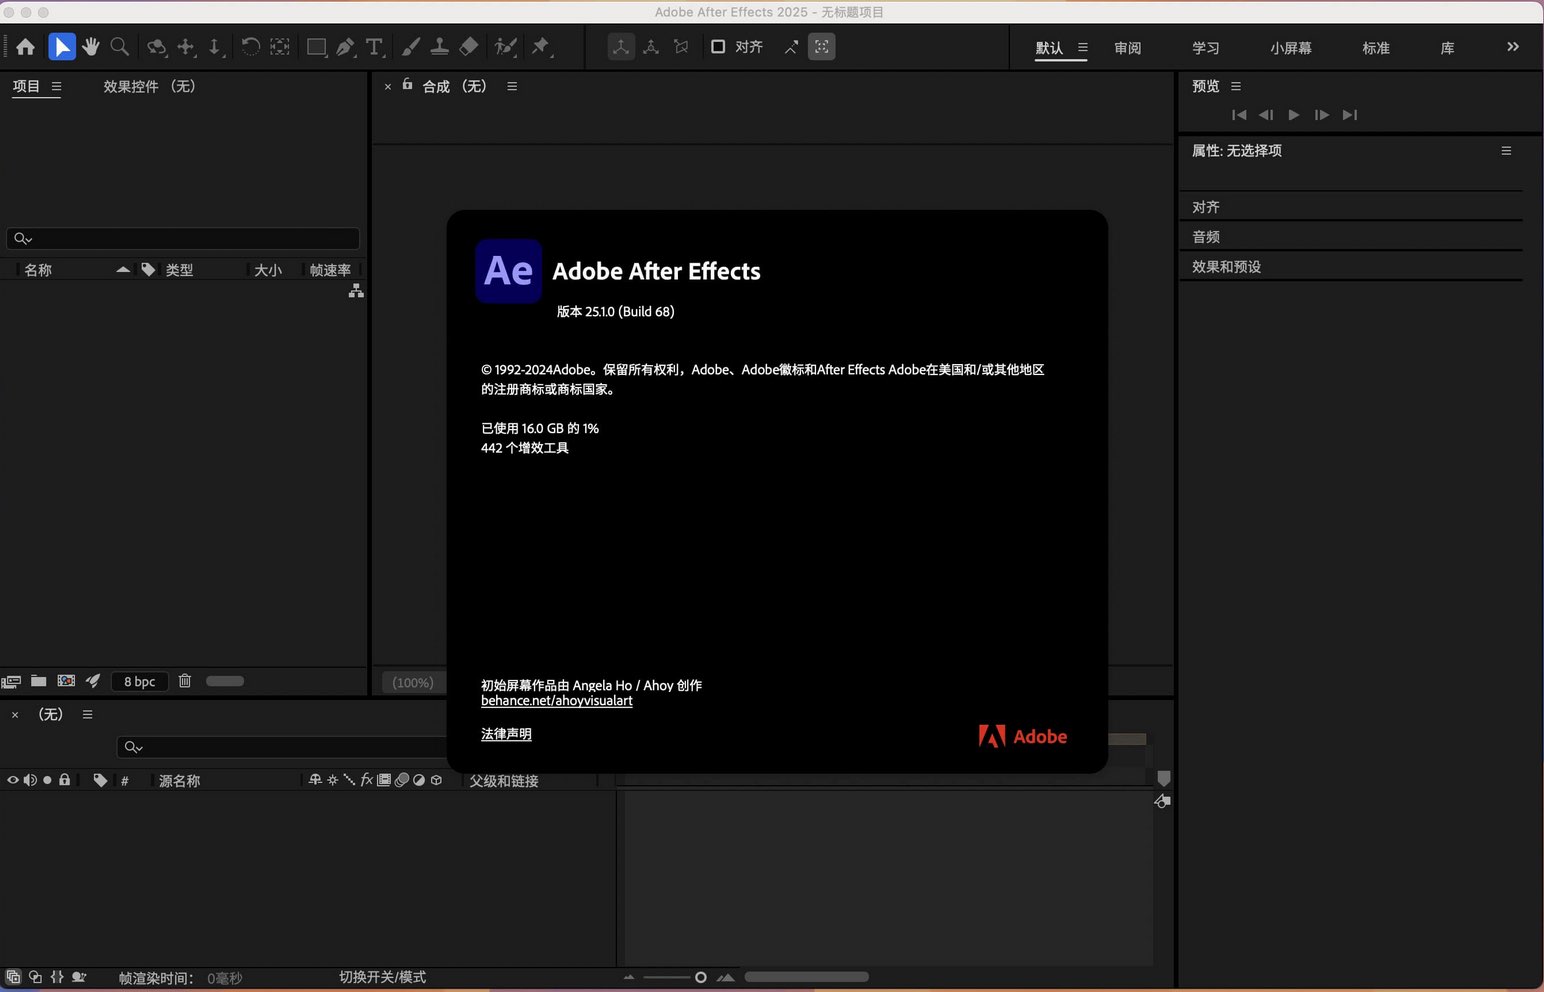Switch to 标准 workspace
1544x992 pixels.
click(x=1376, y=48)
